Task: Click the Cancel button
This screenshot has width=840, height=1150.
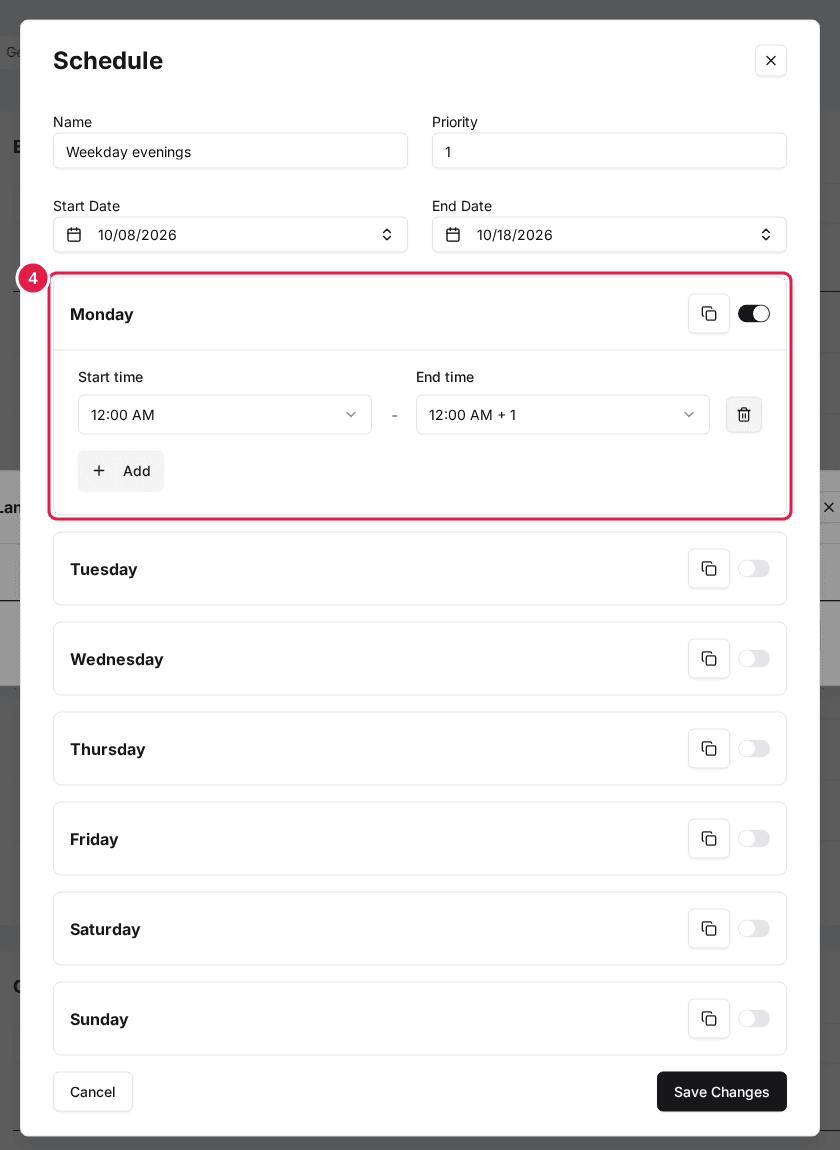Action: pyautogui.click(x=93, y=1092)
